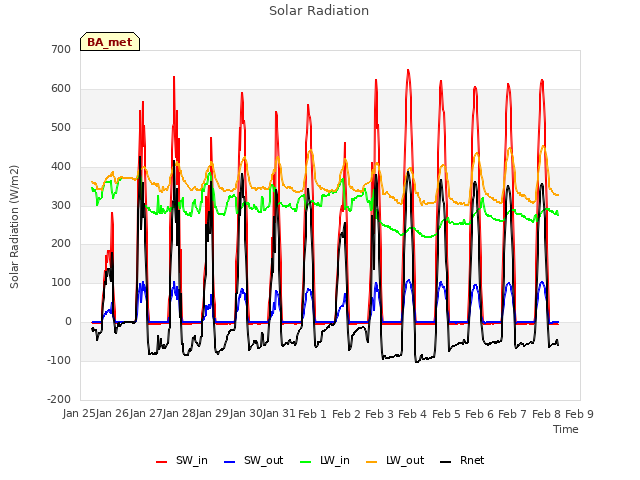The width and height of the screenshot is (640, 480).
Task: Toggle SW_in series in legend
Action: coord(182,461)
